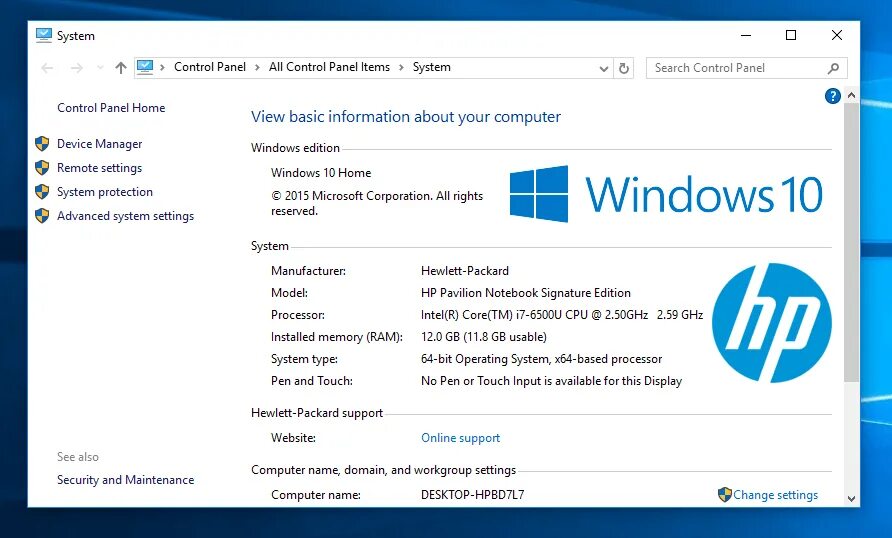The width and height of the screenshot is (892, 538).
Task: Click 'HP Pavilion Notebook Signature Edition' model text
Action: (526, 293)
